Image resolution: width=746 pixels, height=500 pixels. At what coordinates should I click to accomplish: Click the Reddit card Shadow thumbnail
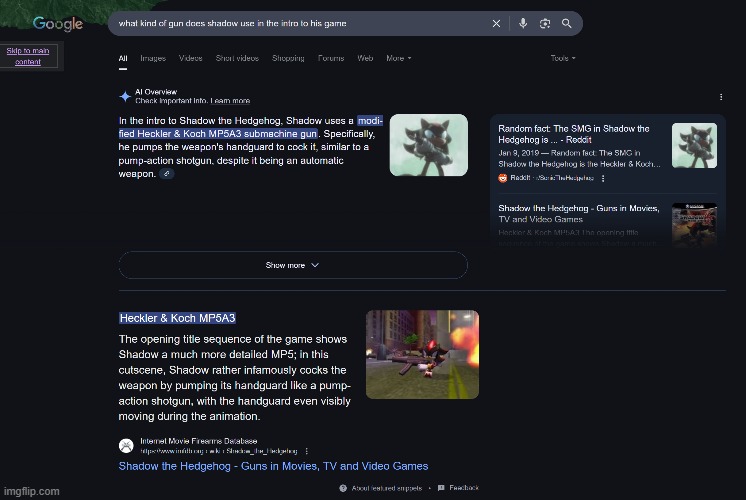pos(694,146)
